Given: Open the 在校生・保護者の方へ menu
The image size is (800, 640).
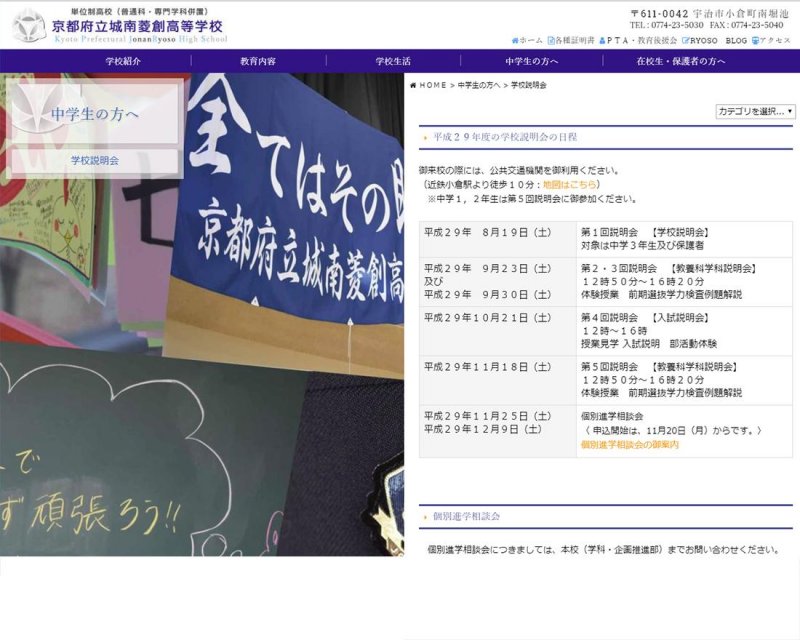Looking at the screenshot, I should 681,61.
